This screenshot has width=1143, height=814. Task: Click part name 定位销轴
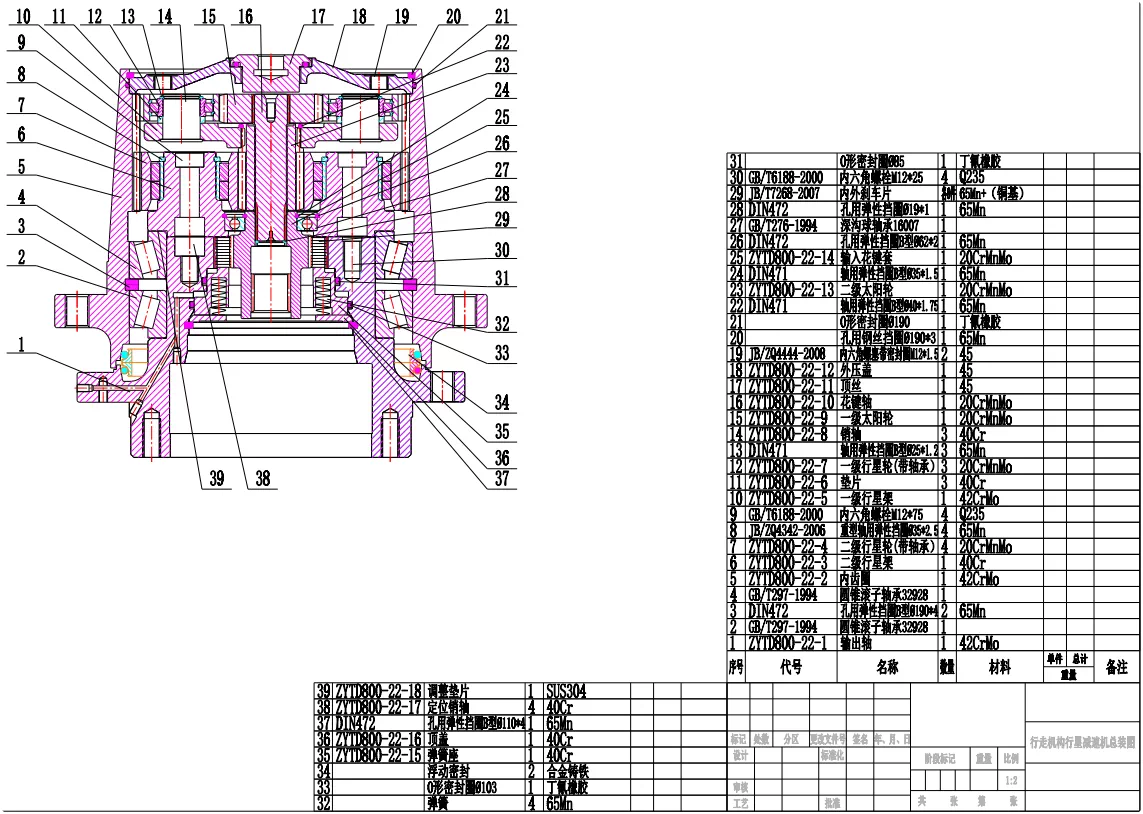(x=448, y=706)
